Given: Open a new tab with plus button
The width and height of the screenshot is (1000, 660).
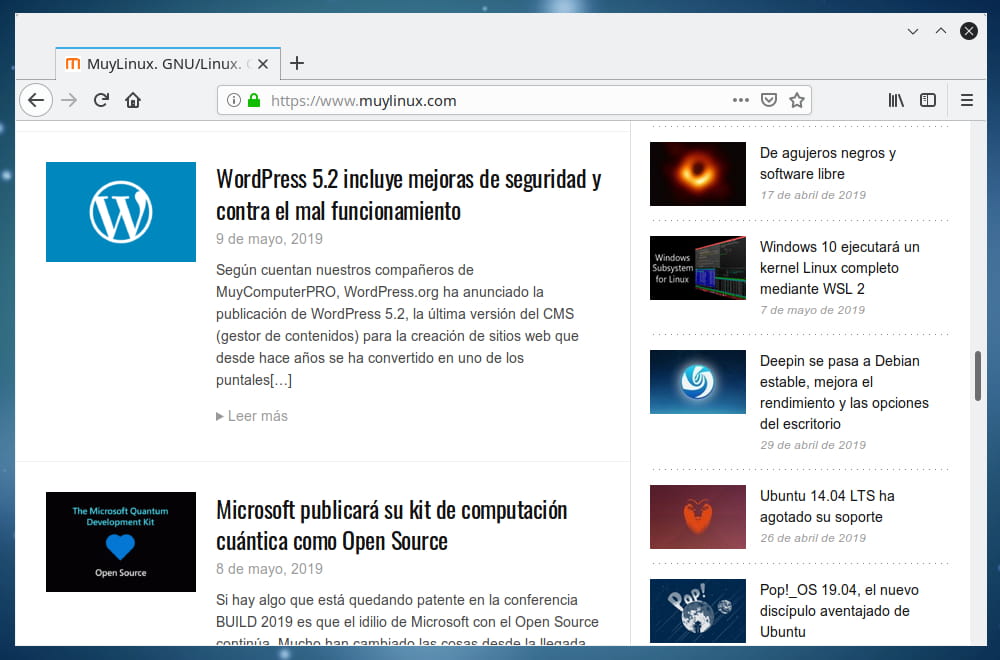Looking at the screenshot, I should coord(297,64).
